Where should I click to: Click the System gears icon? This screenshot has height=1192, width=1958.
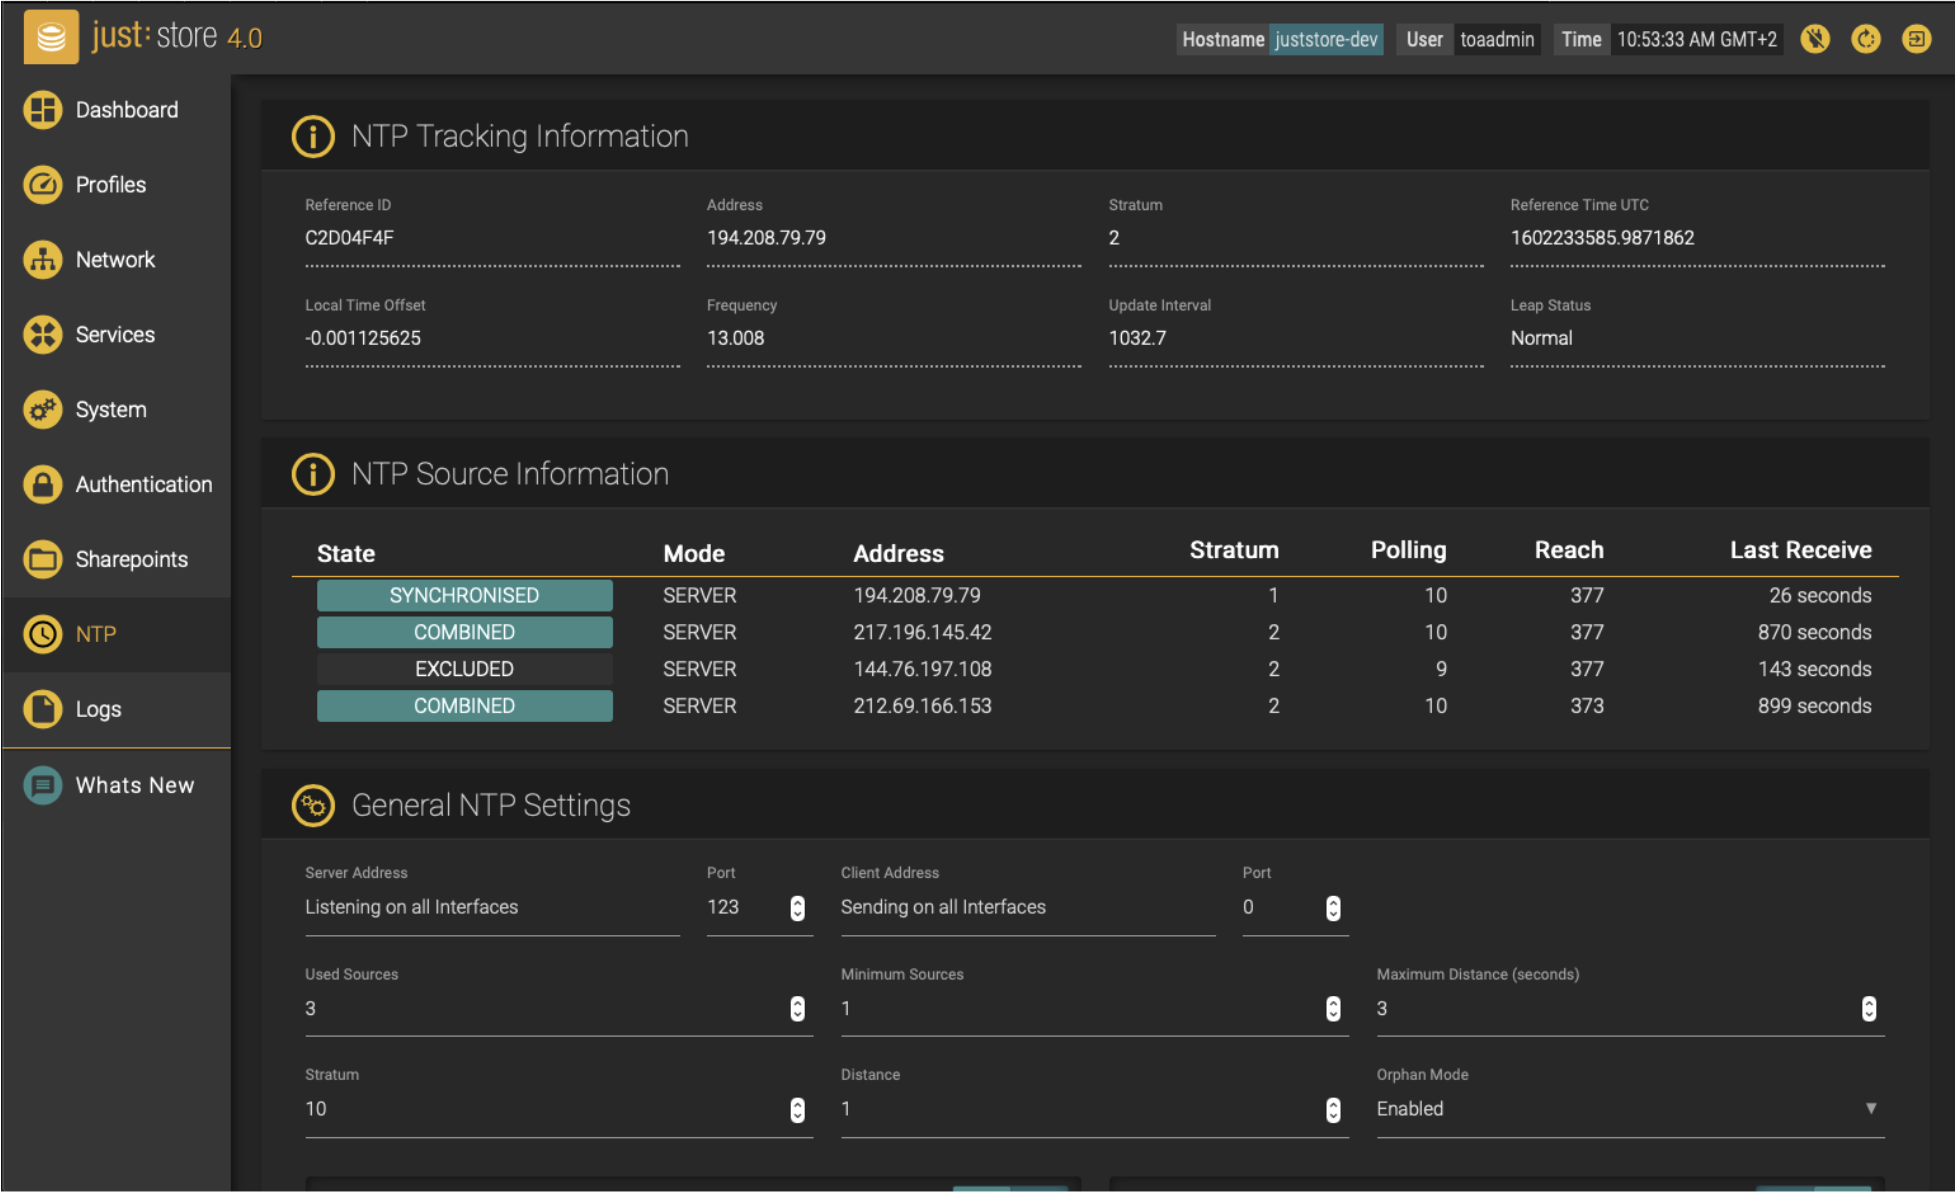(43, 410)
